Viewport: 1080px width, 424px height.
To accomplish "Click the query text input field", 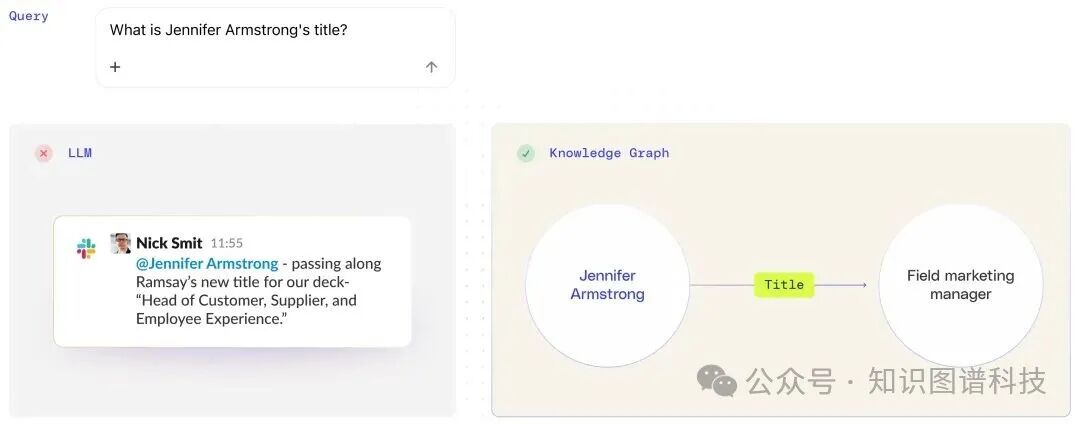I will [x=270, y=31].
